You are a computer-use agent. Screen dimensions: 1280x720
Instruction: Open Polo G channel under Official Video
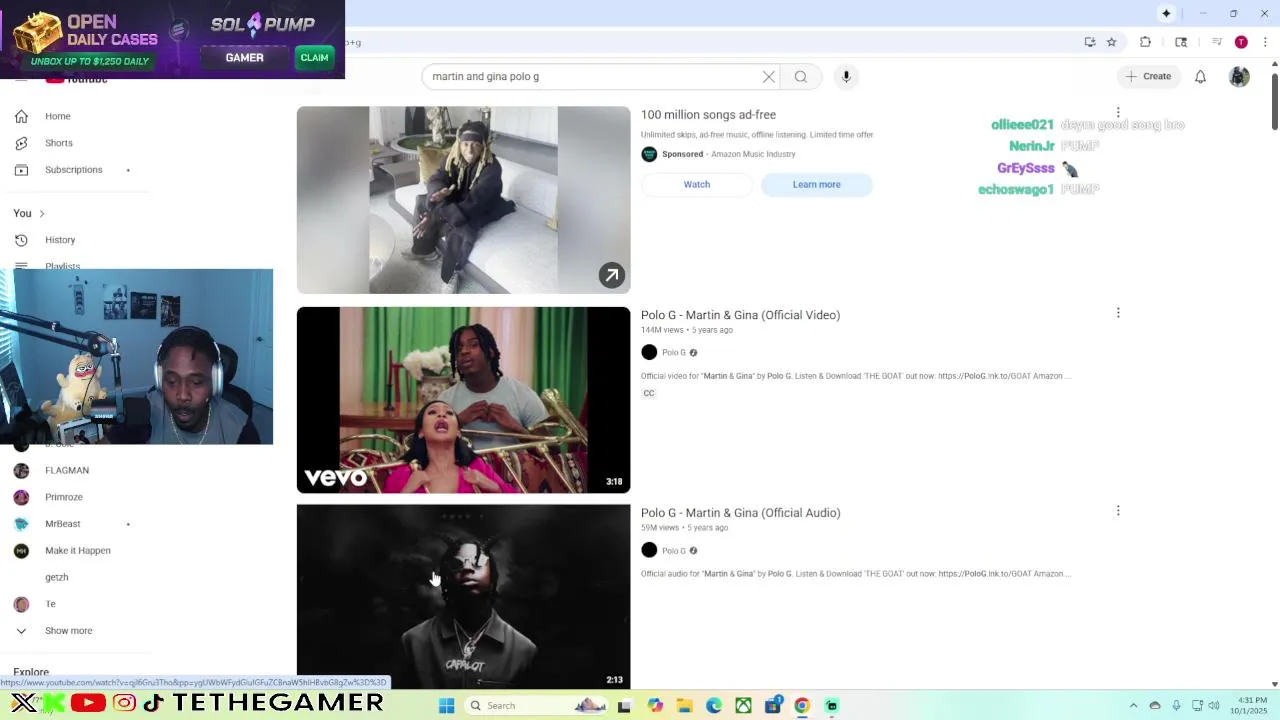pyautogui.click(x=674, y=352)
